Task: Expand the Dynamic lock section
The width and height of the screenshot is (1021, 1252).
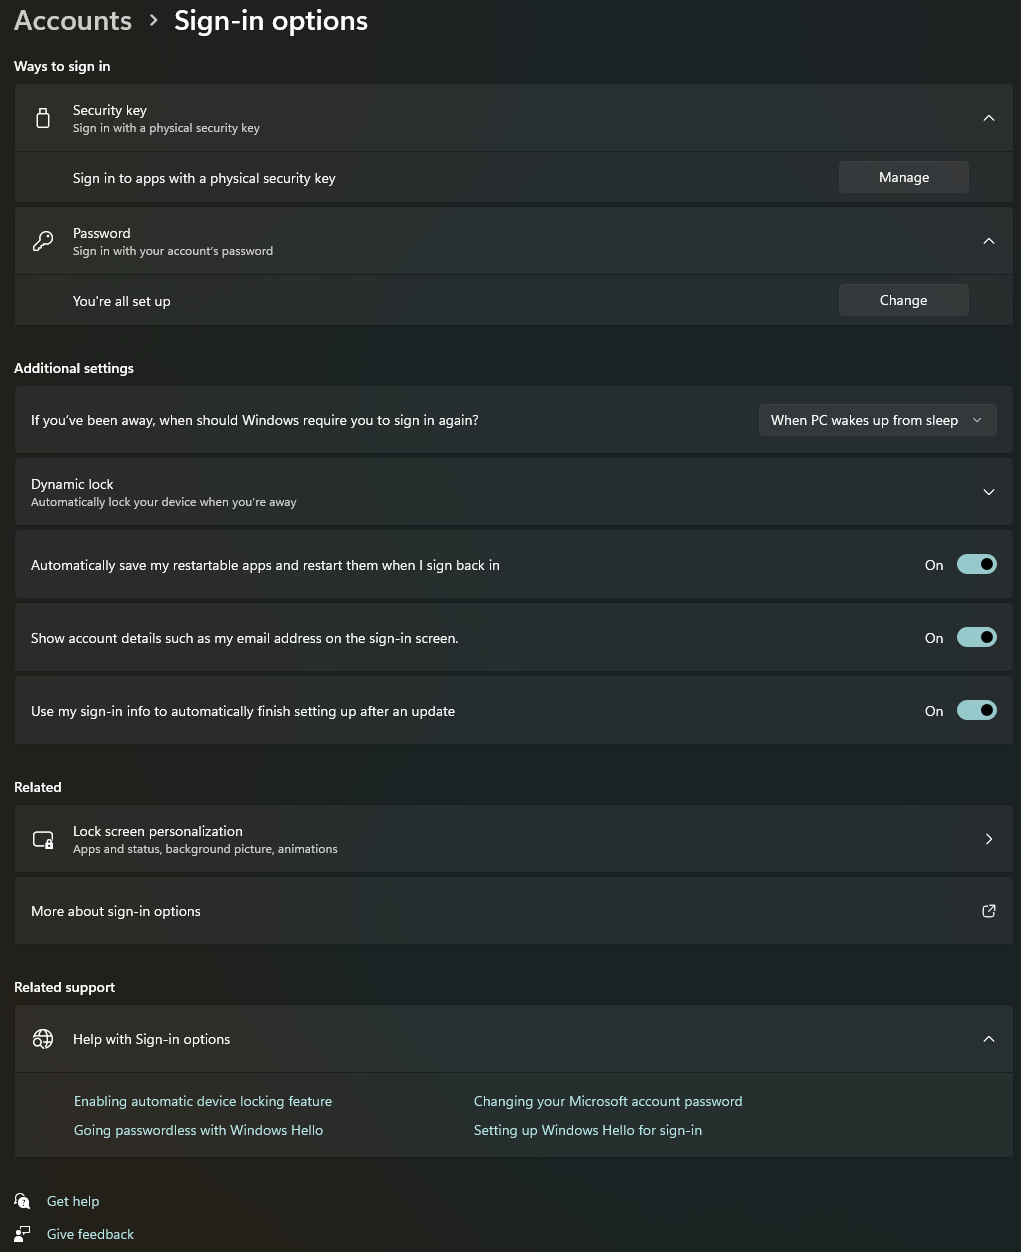Action: (x=988, y=492)
